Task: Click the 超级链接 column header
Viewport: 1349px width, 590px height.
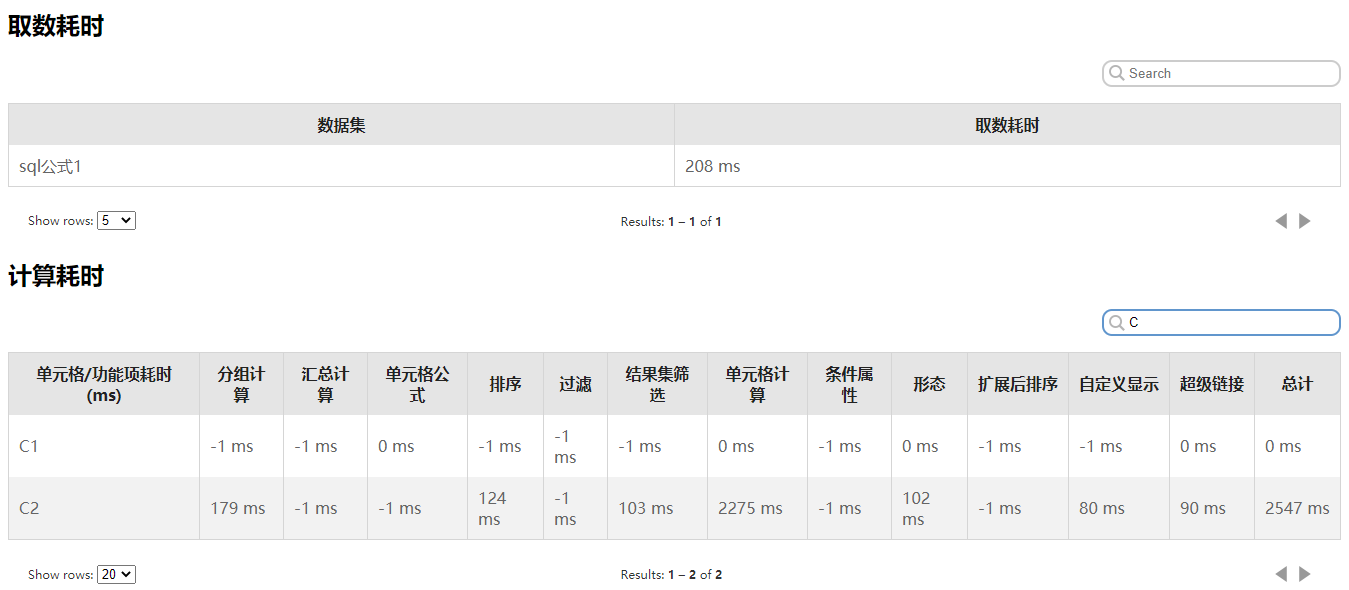Action: pyautogui.click(x=1211, y=384)
